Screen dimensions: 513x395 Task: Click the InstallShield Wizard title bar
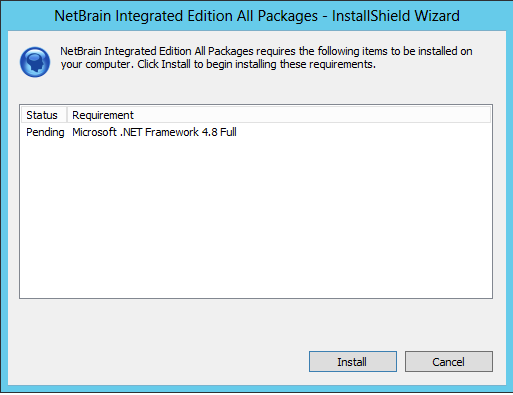point(257,16)
